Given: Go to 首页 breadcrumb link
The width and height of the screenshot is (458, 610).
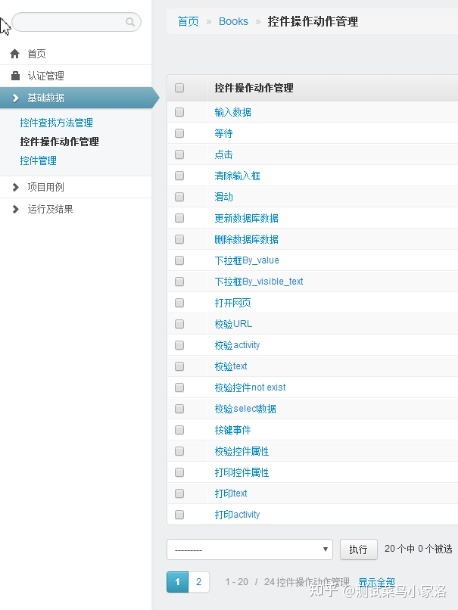Looking at the screenshot, I should tap(188, 21).
